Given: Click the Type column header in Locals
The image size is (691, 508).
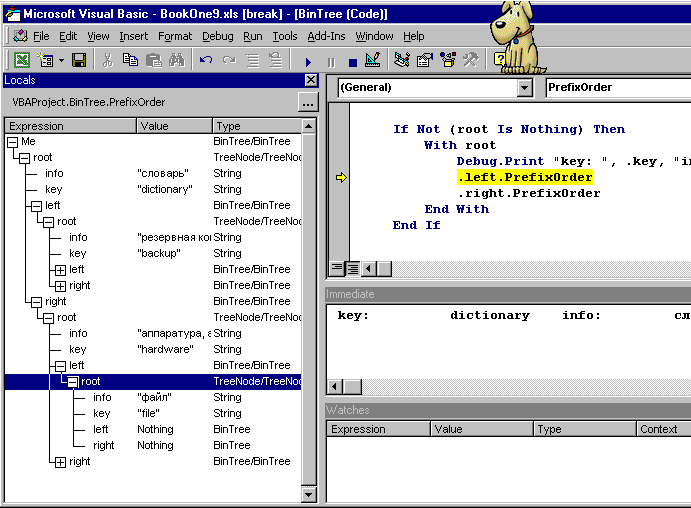Looking at the screenshot, I should pyautogui.click(x=257, y=126).
